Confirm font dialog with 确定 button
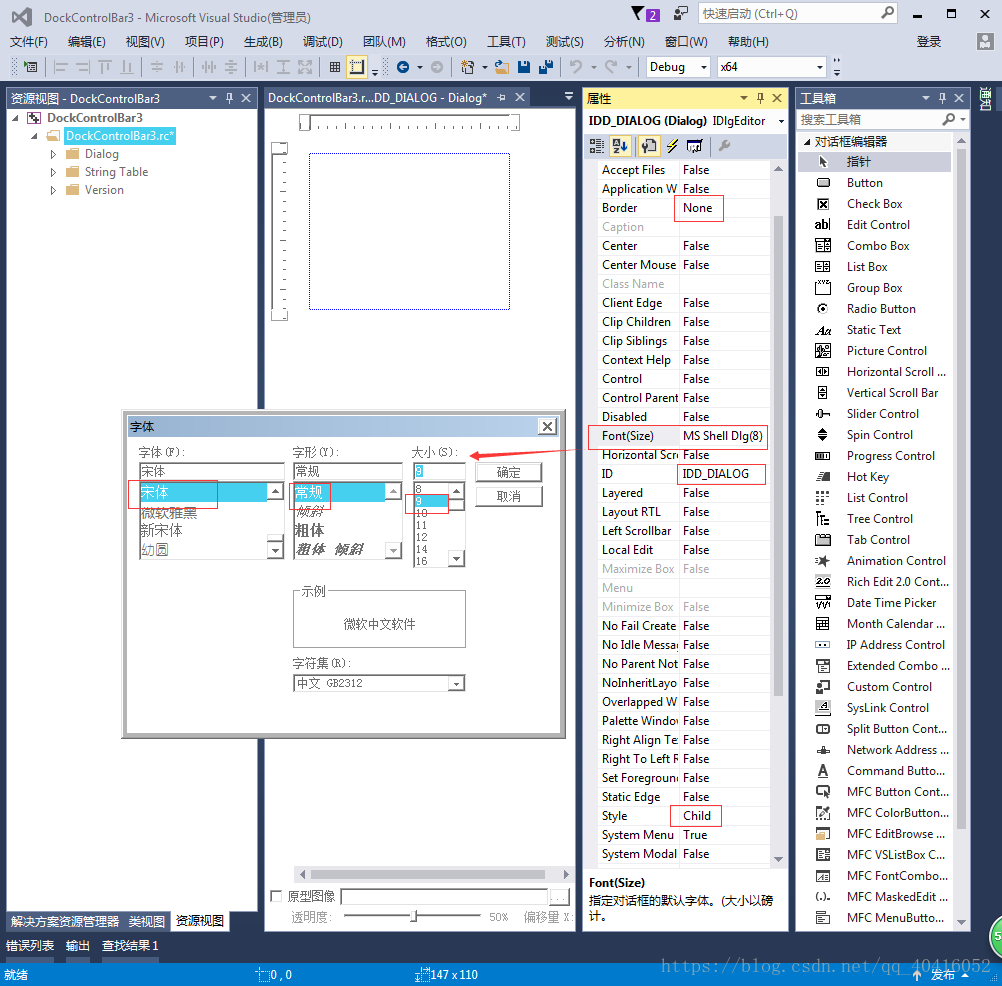The height and width of the screenshot is (986, 1002). tap(509, 472)
